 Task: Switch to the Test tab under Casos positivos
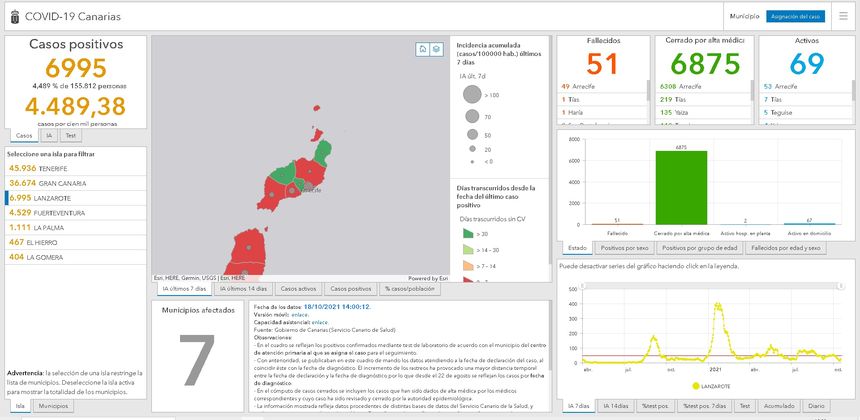pos(69,135)
